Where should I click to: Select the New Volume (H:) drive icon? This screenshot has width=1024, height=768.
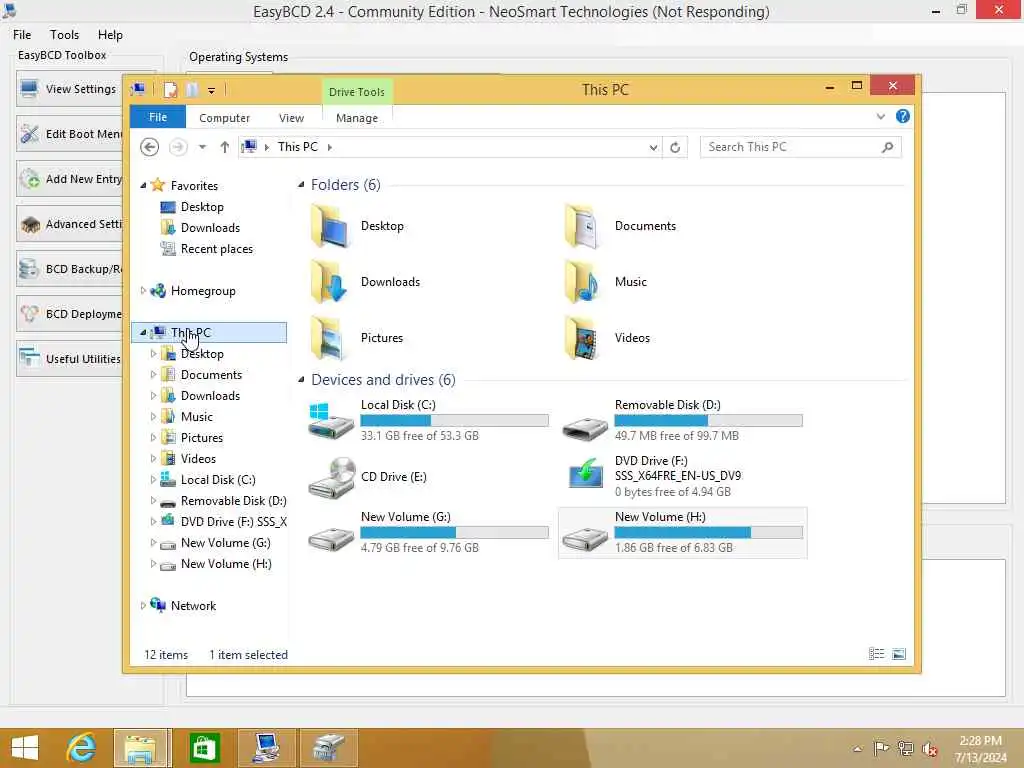tap(584, 539)
